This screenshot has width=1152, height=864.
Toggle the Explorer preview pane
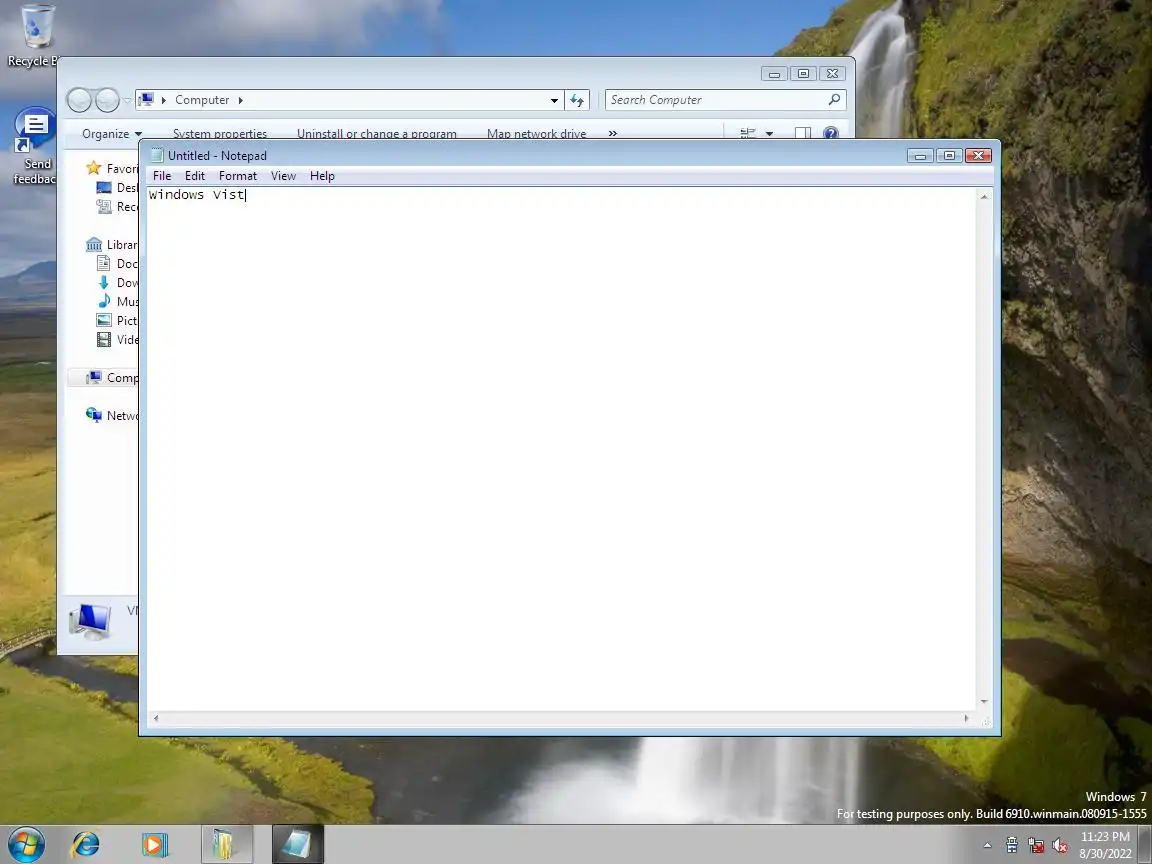tap(803, 133)
